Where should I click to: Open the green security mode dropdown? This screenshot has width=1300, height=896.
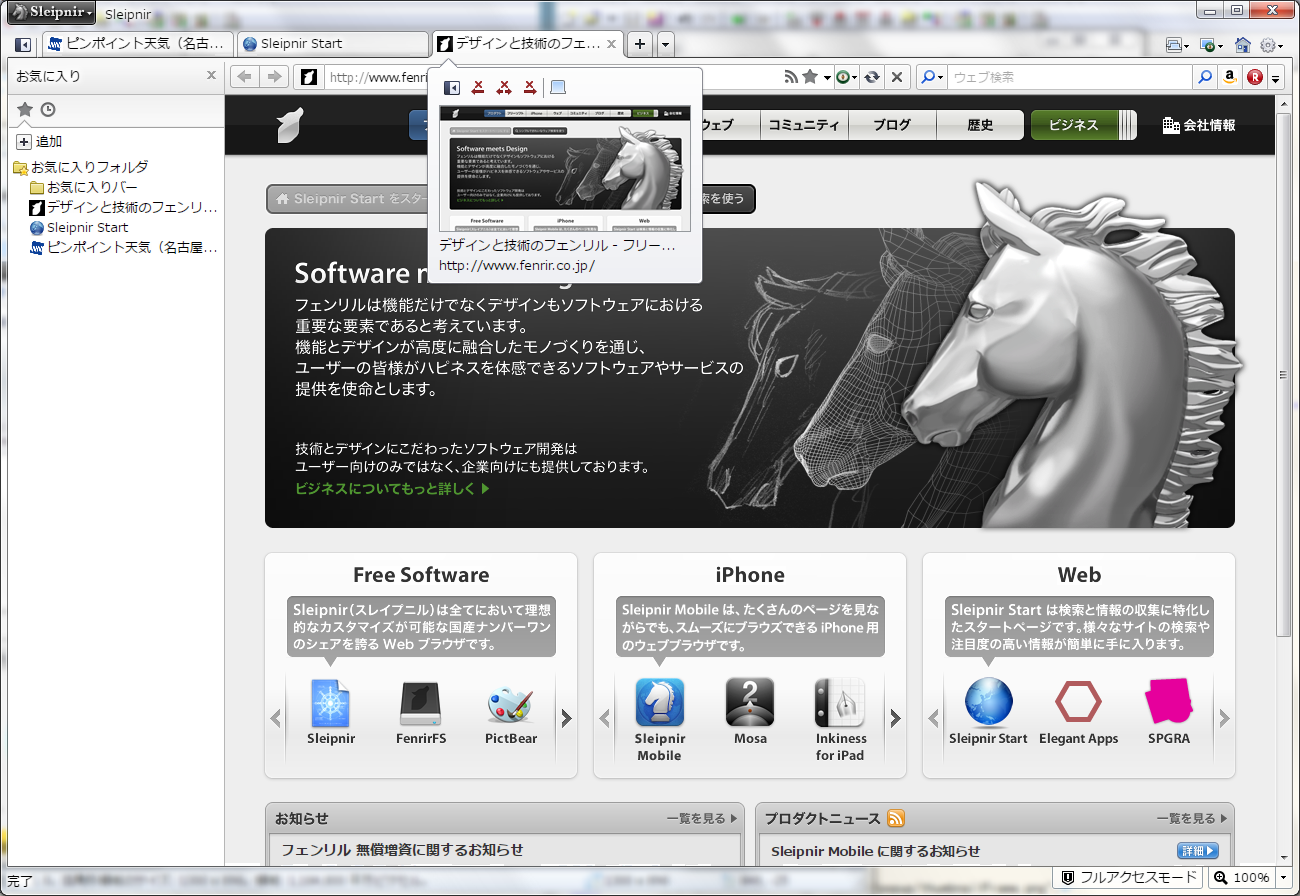tap(847, 77)
